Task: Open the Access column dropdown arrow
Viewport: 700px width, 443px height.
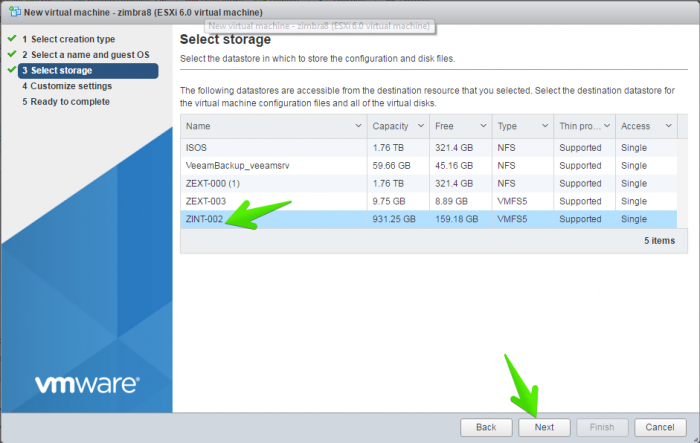Action: point(668,126)
